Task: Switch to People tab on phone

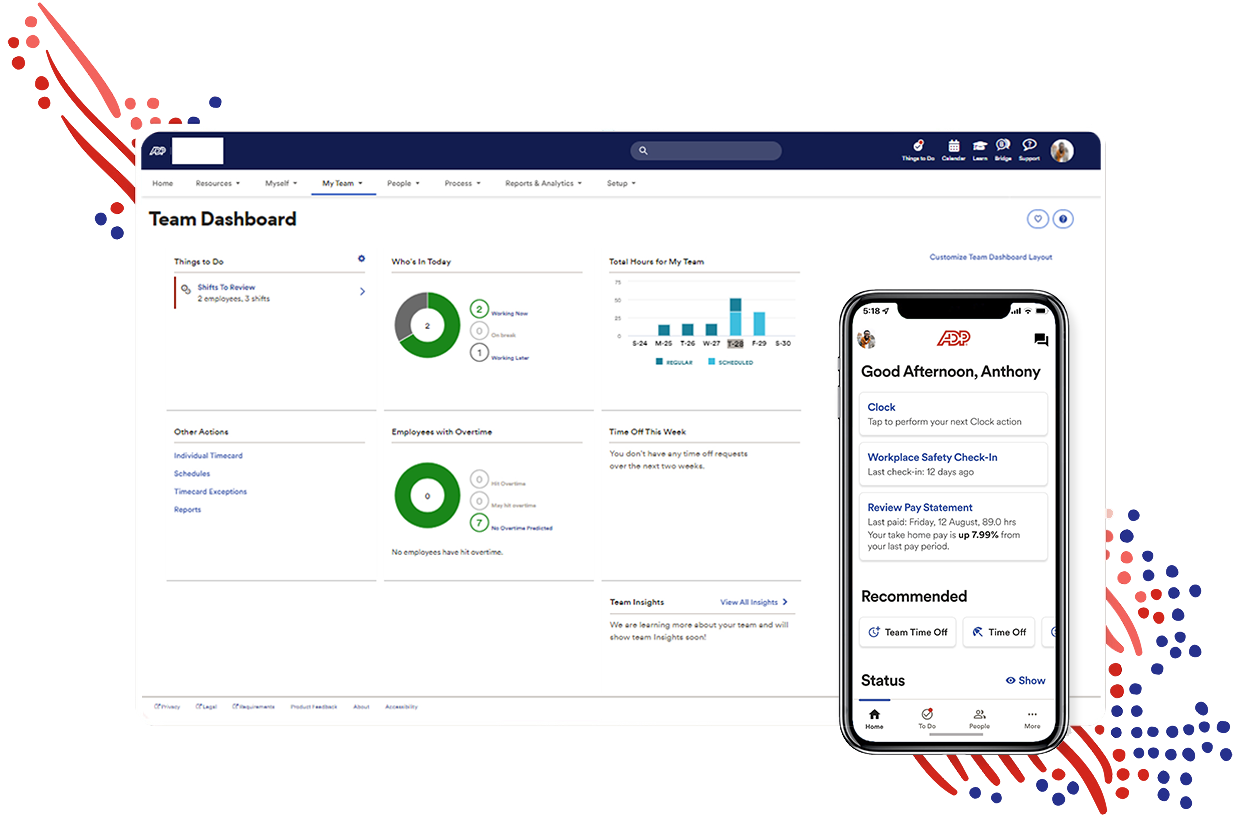Action: [x=979, y=718]
